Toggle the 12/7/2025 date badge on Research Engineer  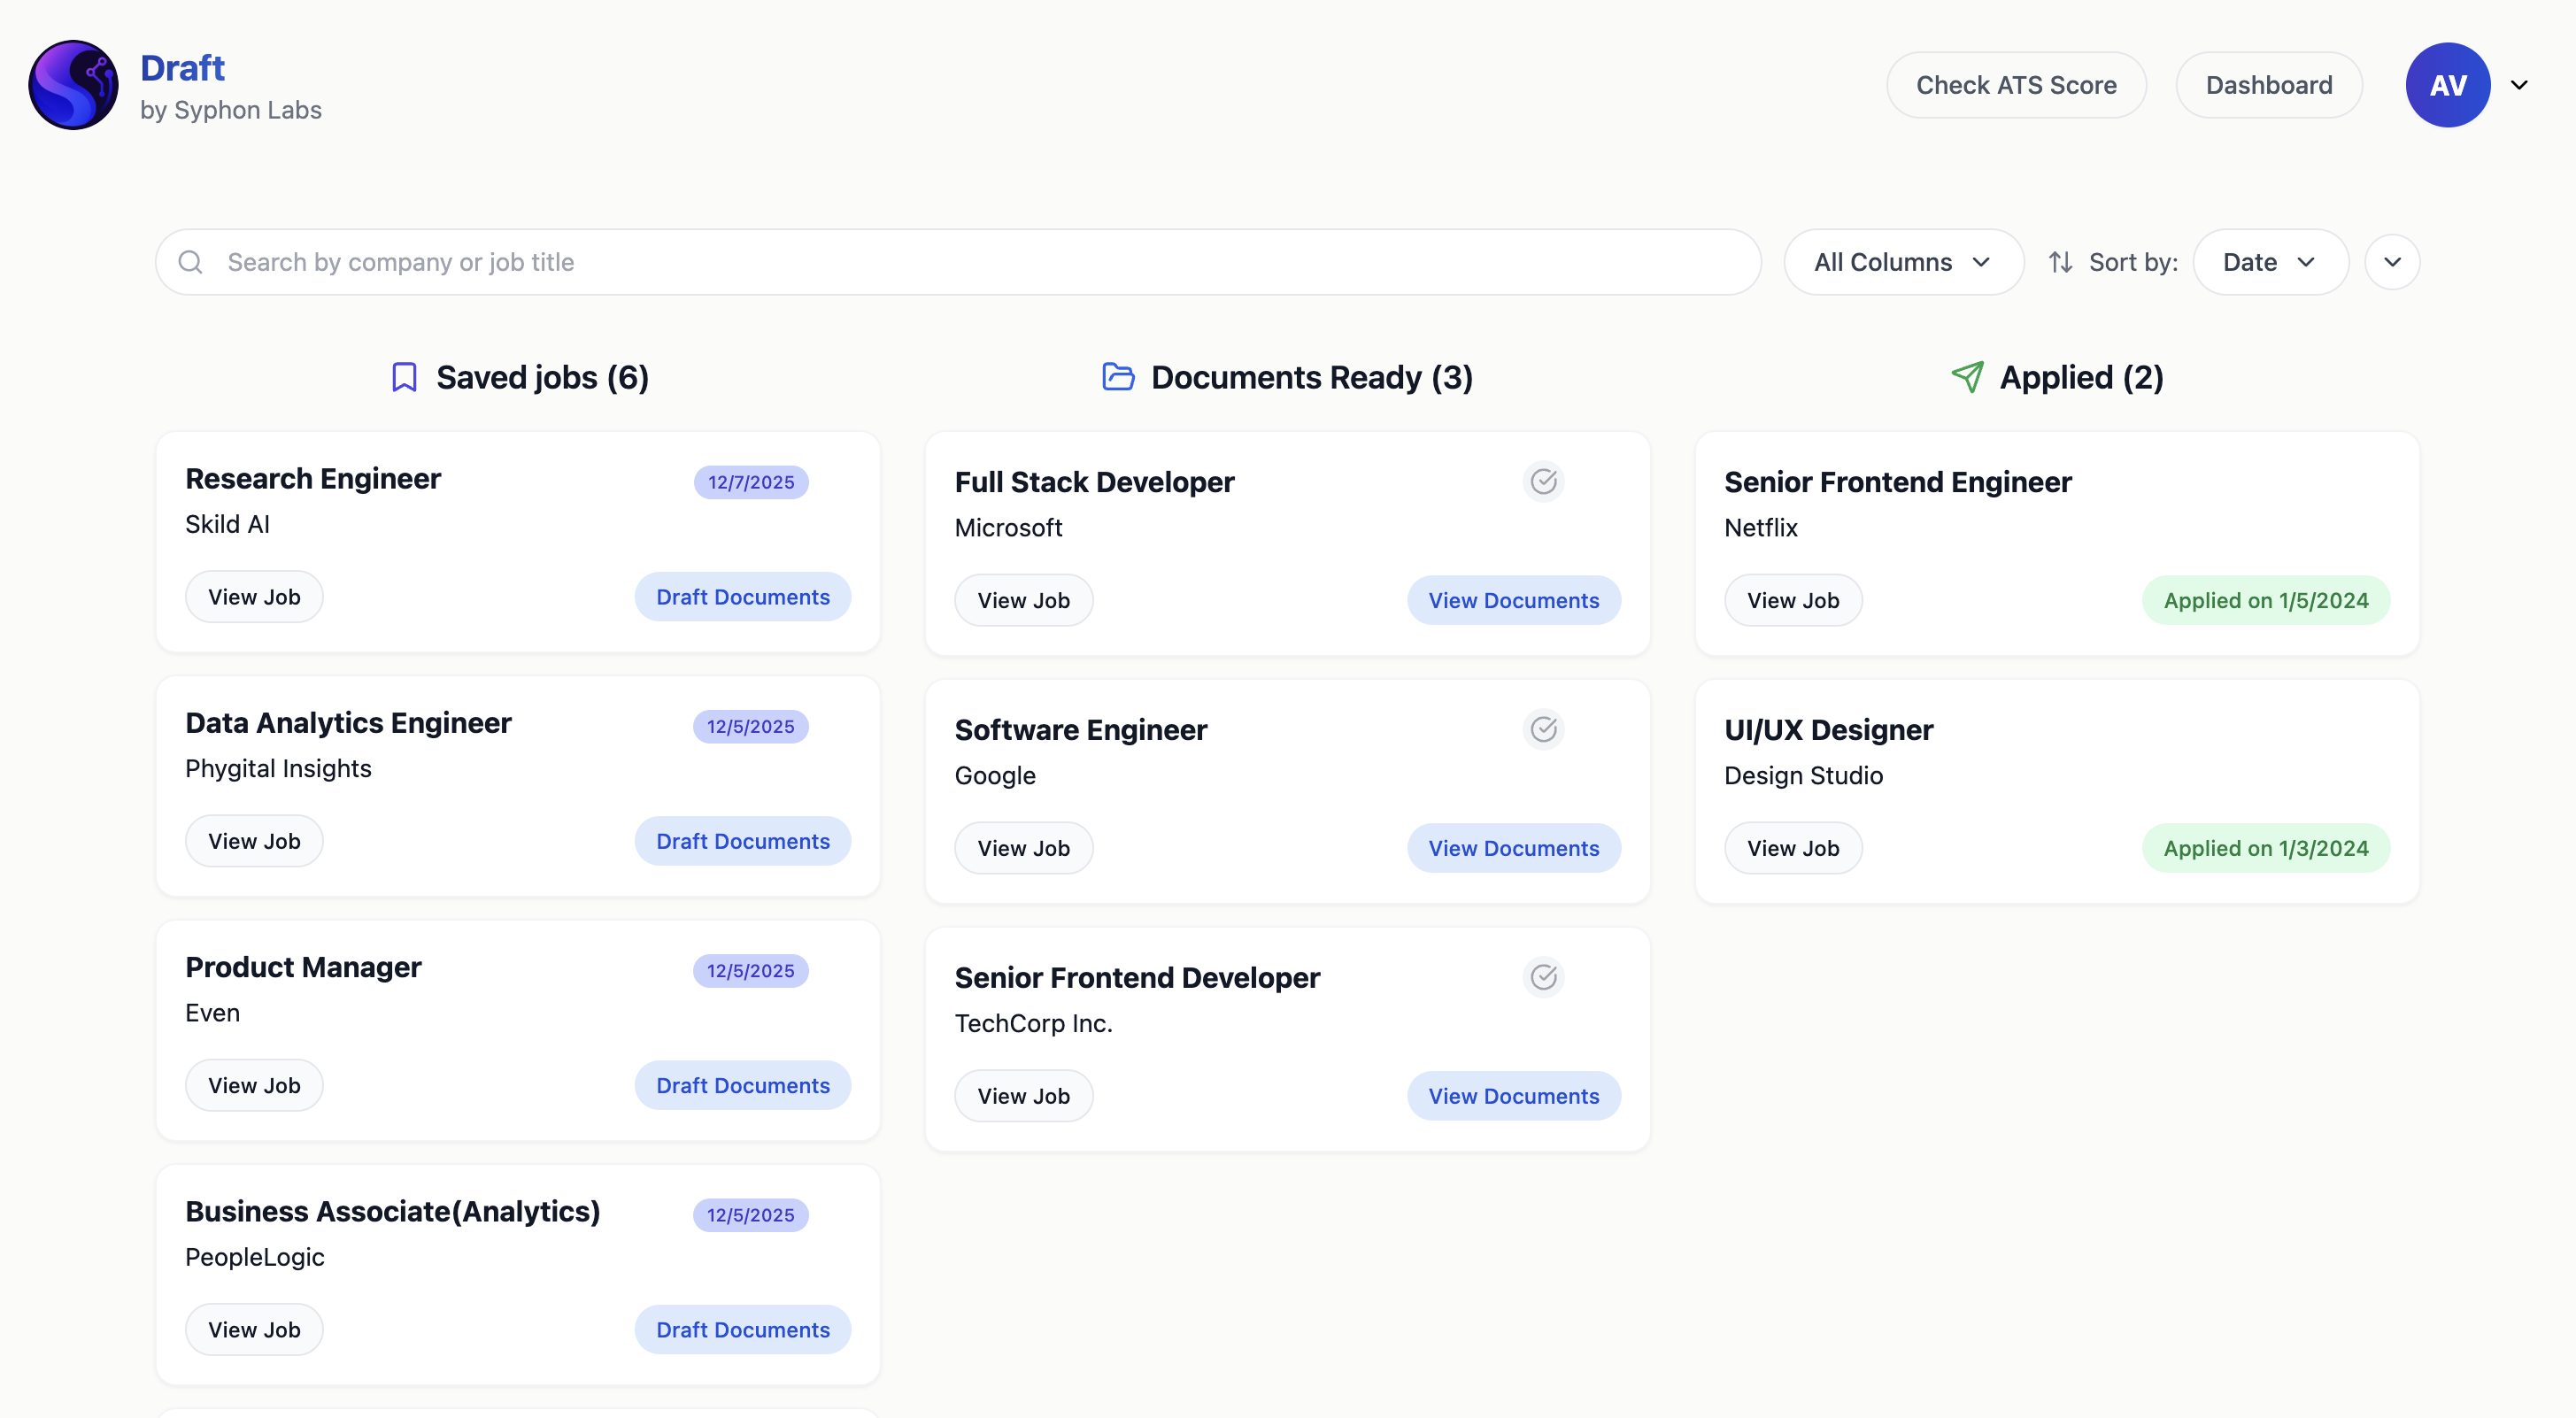point(750,482)
